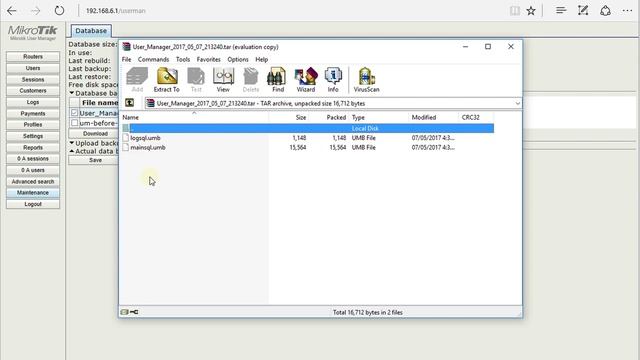
Task: Go up one folder level icon
Action: pyautogui.click(x=129, y=103)
